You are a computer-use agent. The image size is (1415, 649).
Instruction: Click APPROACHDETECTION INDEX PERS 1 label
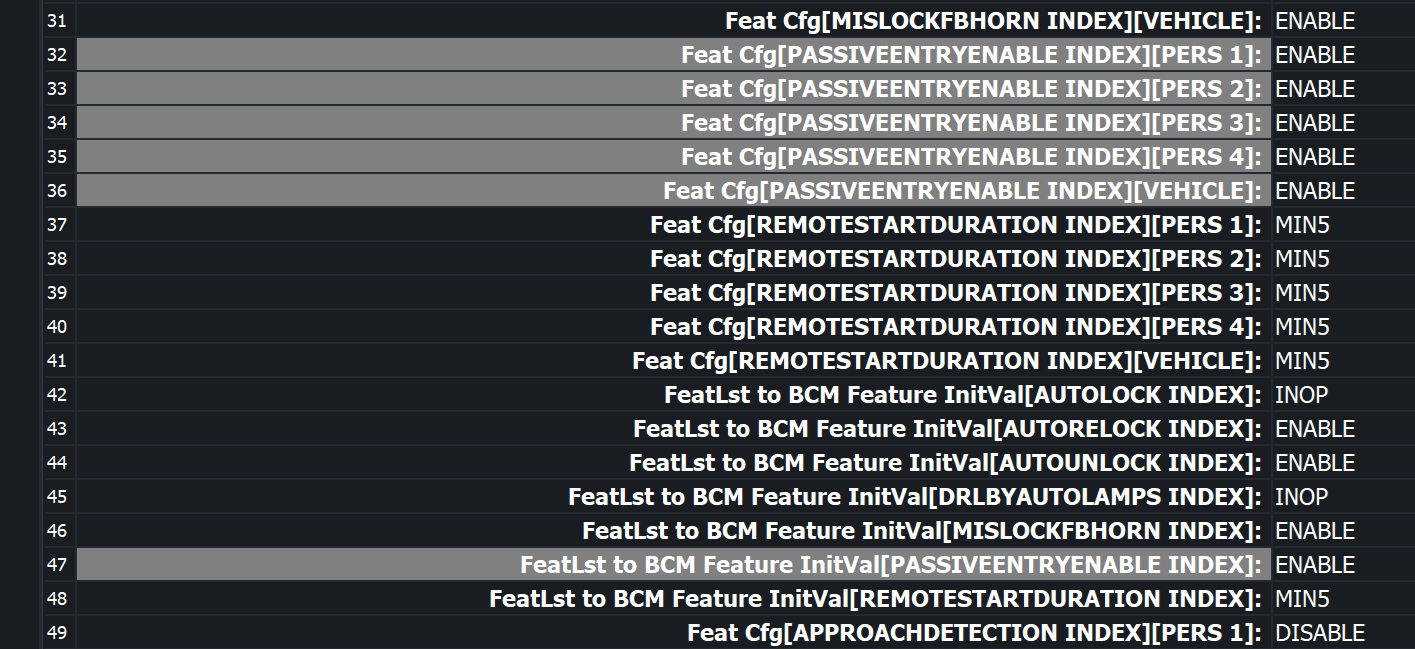click(x=973, y=633)
